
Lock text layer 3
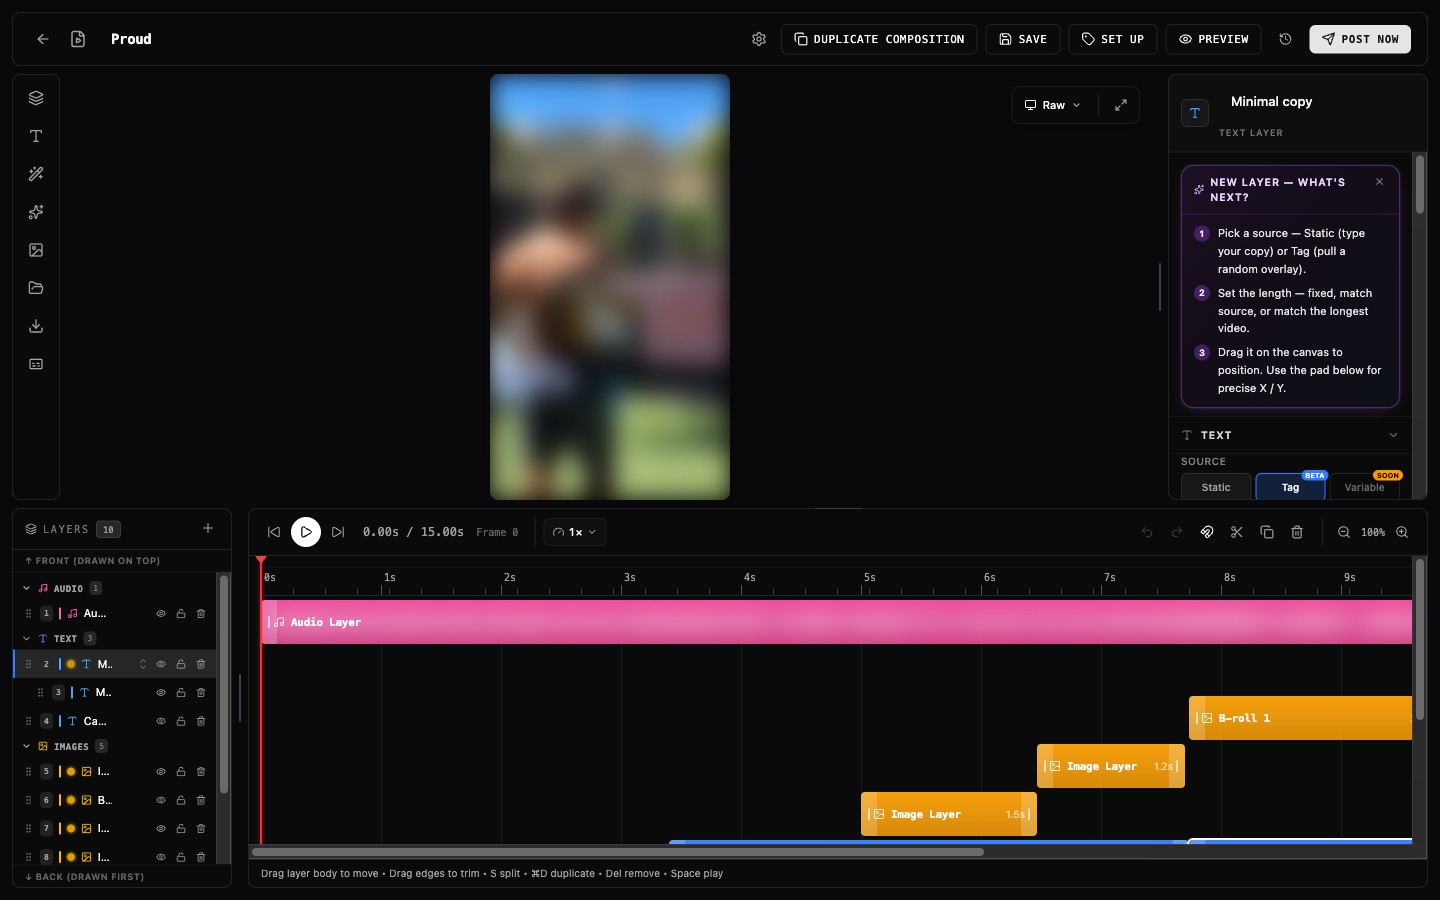[181, 692]
